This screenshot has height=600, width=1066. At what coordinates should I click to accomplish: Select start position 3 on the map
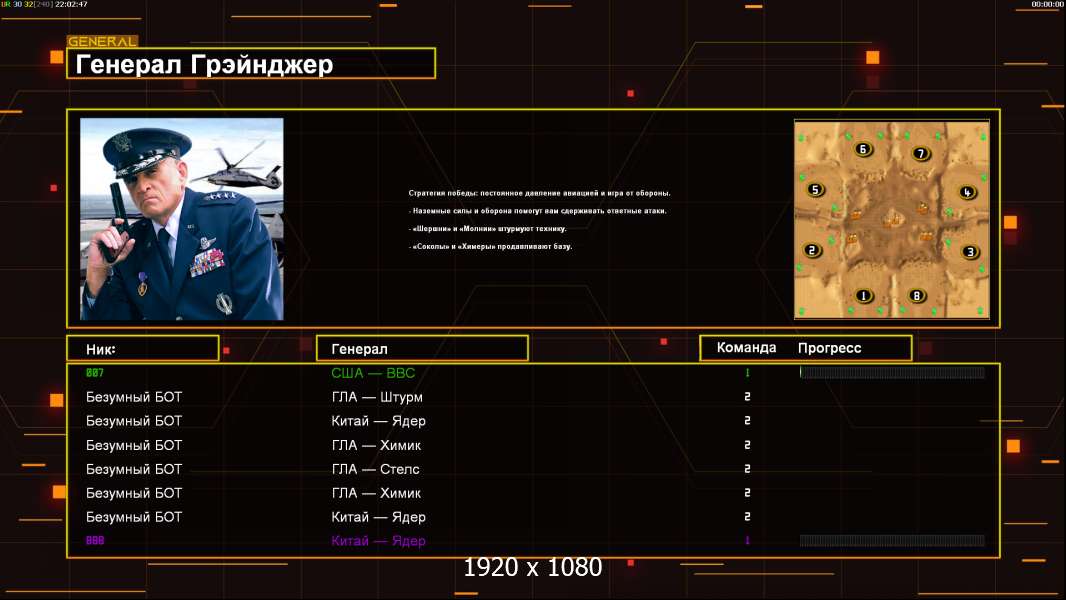point(970,252)
